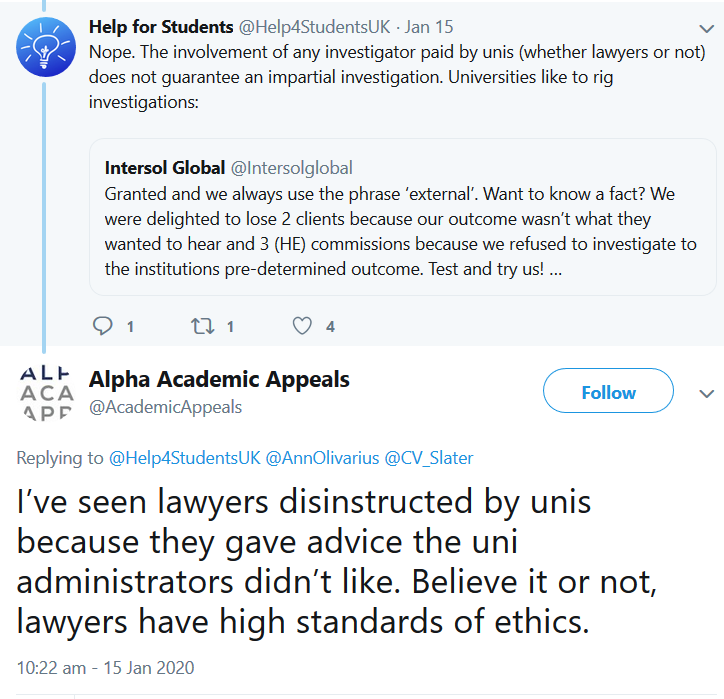Open the 10:22 am 15 Jan 2020 timestamp

click(x=105, y=667)
